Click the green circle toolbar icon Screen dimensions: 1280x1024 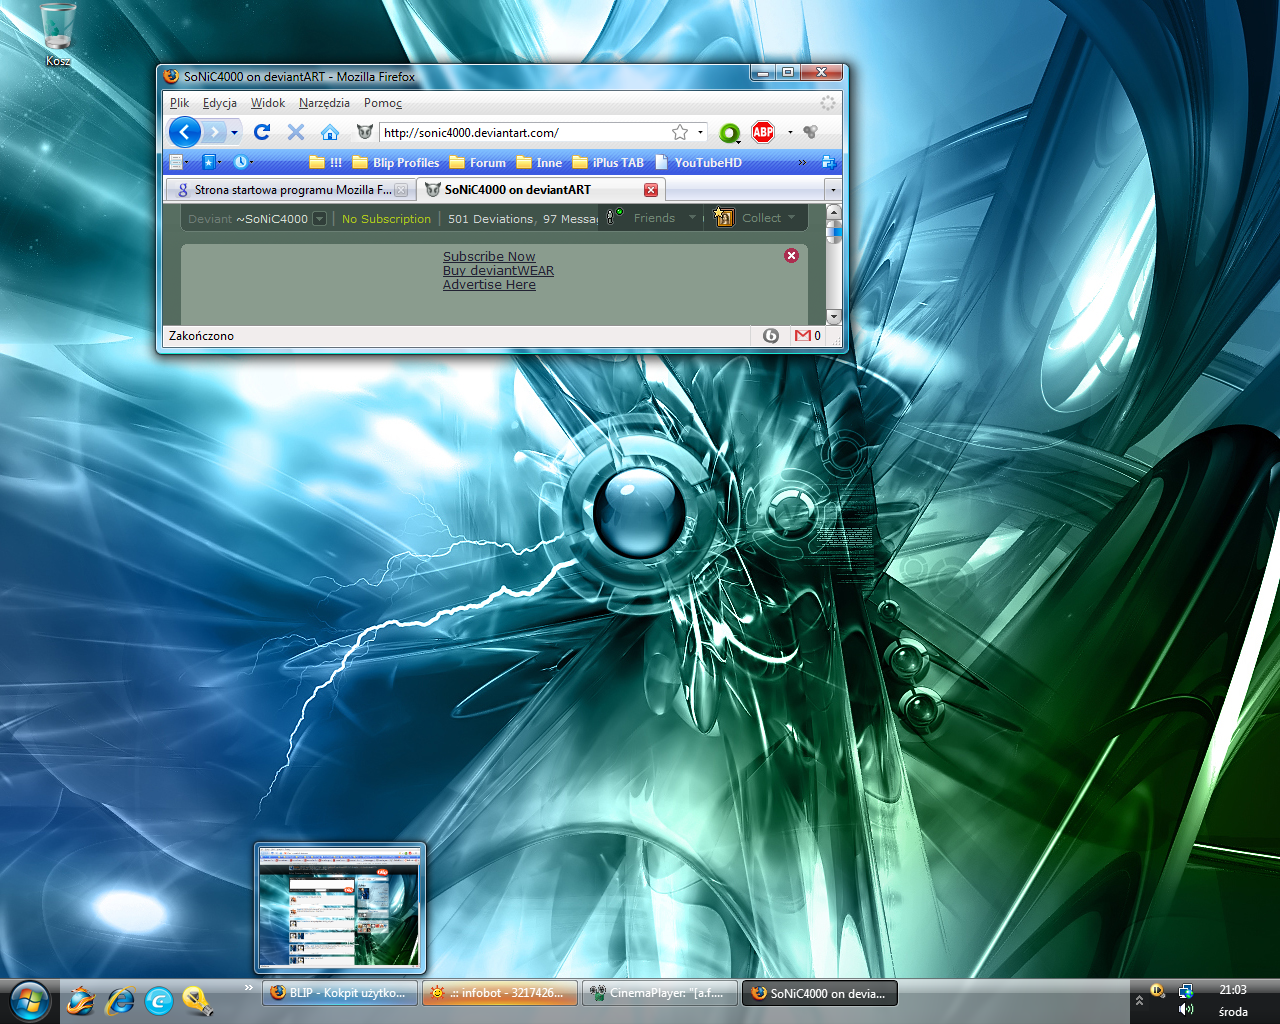pos(730,133)
